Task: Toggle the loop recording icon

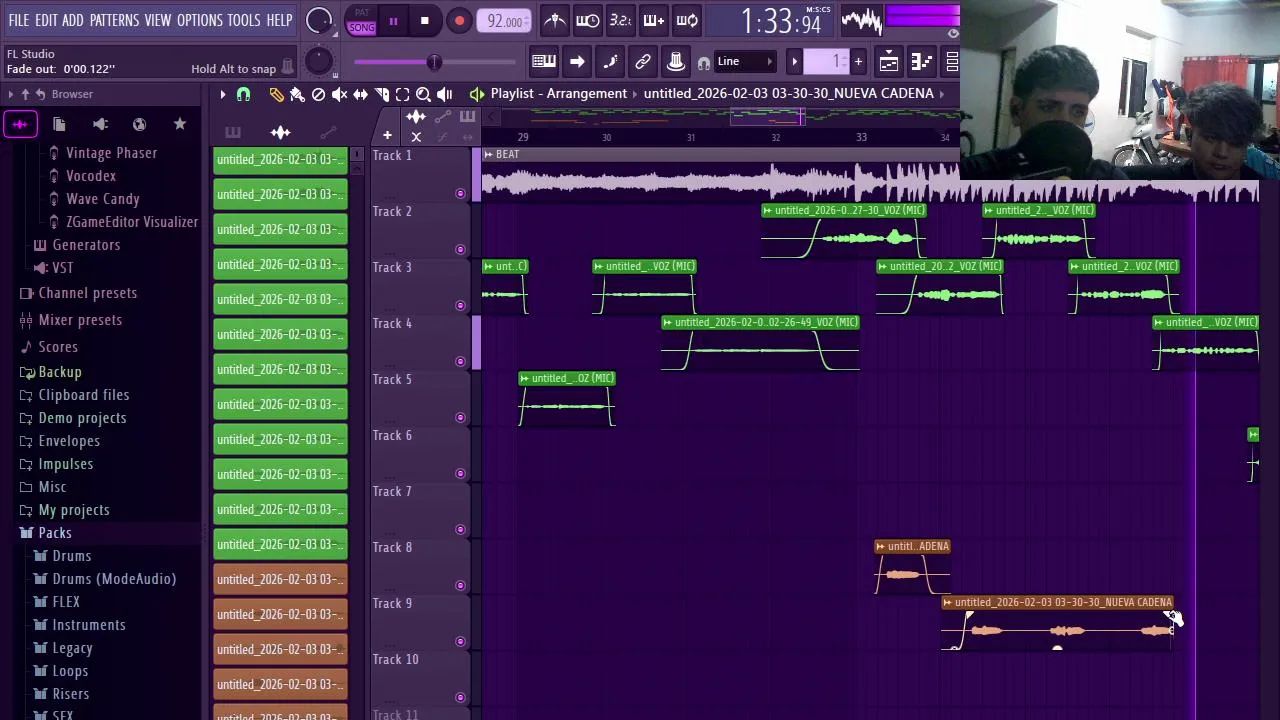Action: tap(687, 20)
